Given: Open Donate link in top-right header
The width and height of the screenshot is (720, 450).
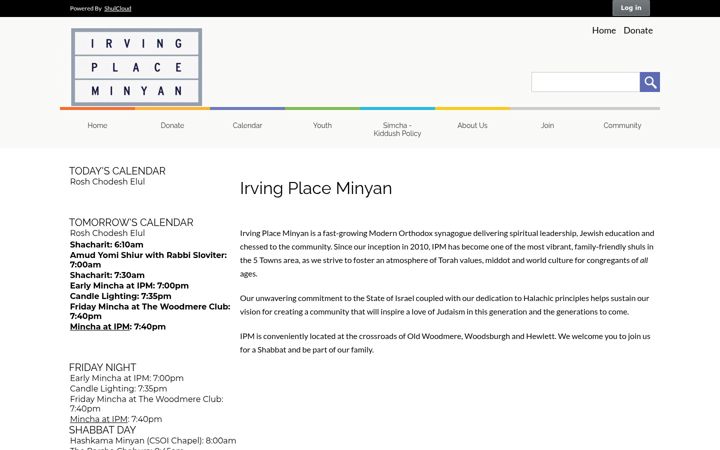Looking at the screenshot, I should pos(638,30).
